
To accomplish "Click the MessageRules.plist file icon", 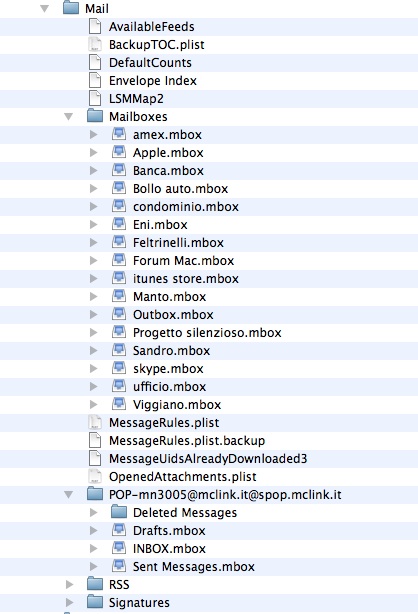I will tap(95, 422).
